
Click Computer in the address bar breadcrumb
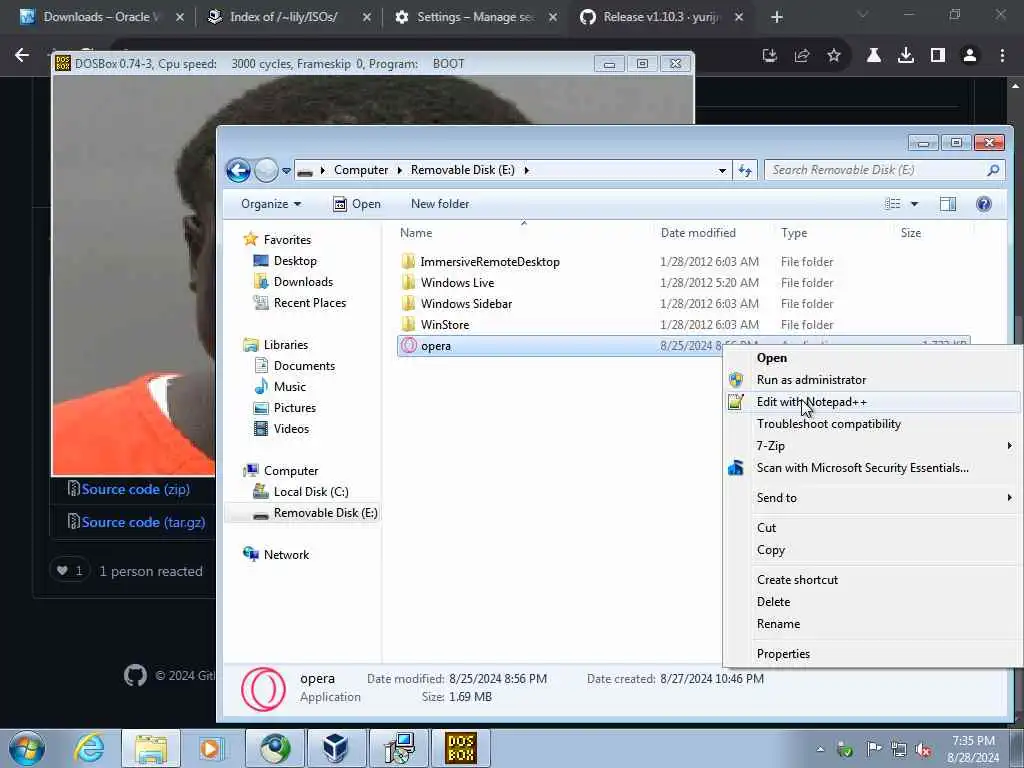[x=360, y=170]
